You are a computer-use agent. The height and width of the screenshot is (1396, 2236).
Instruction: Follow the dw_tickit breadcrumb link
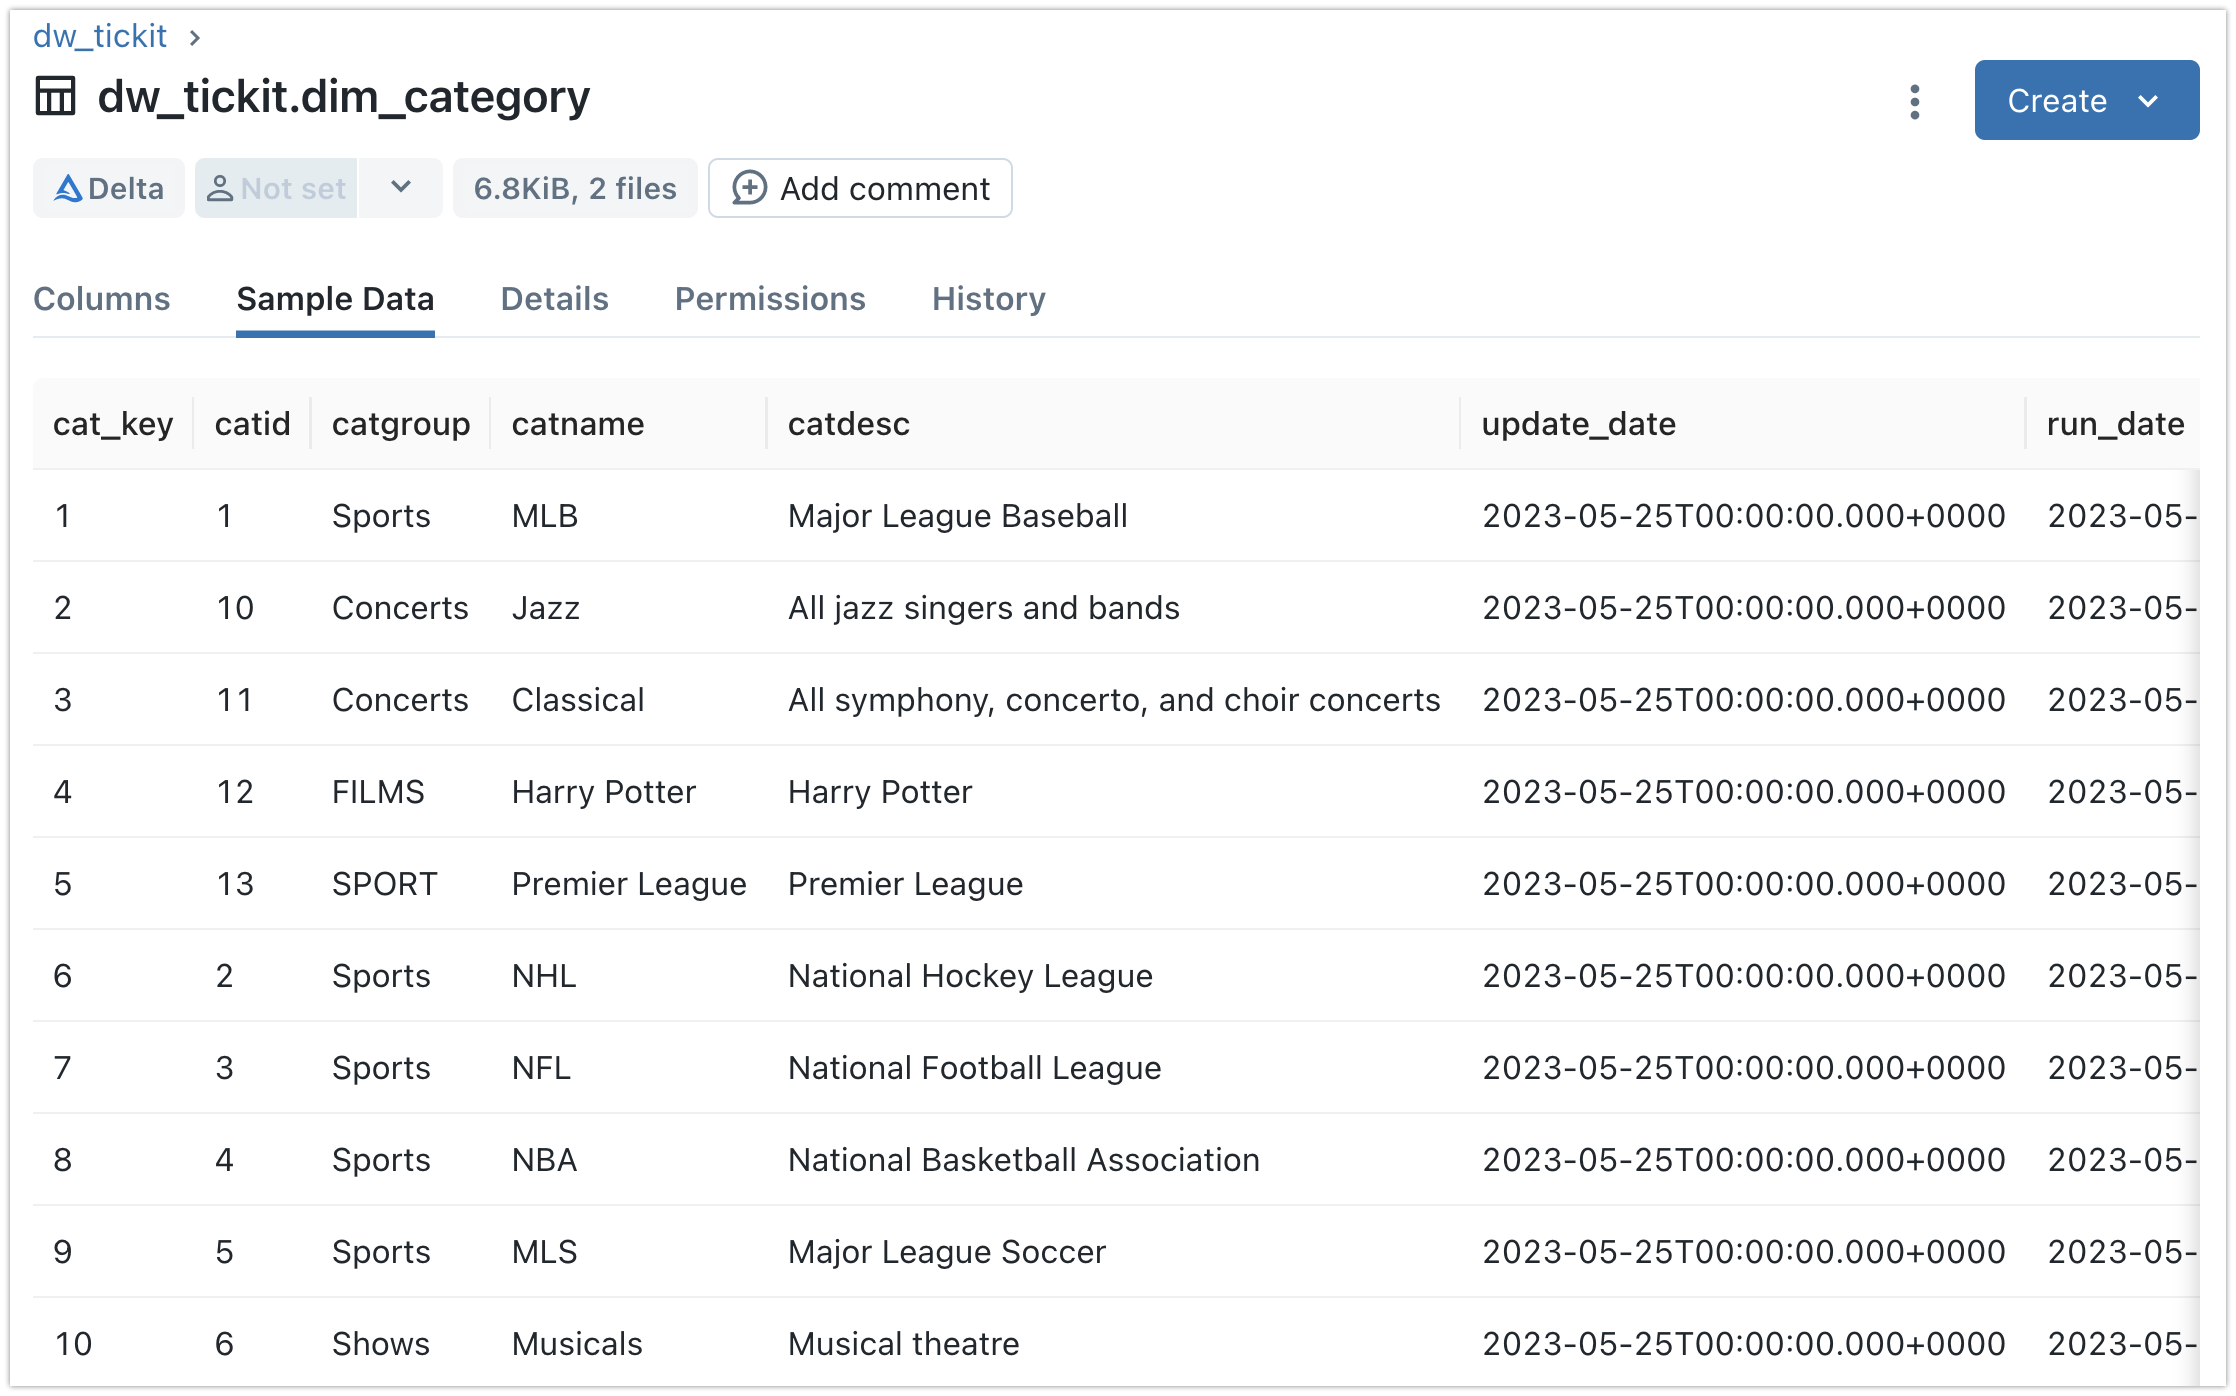coord(100,36)
